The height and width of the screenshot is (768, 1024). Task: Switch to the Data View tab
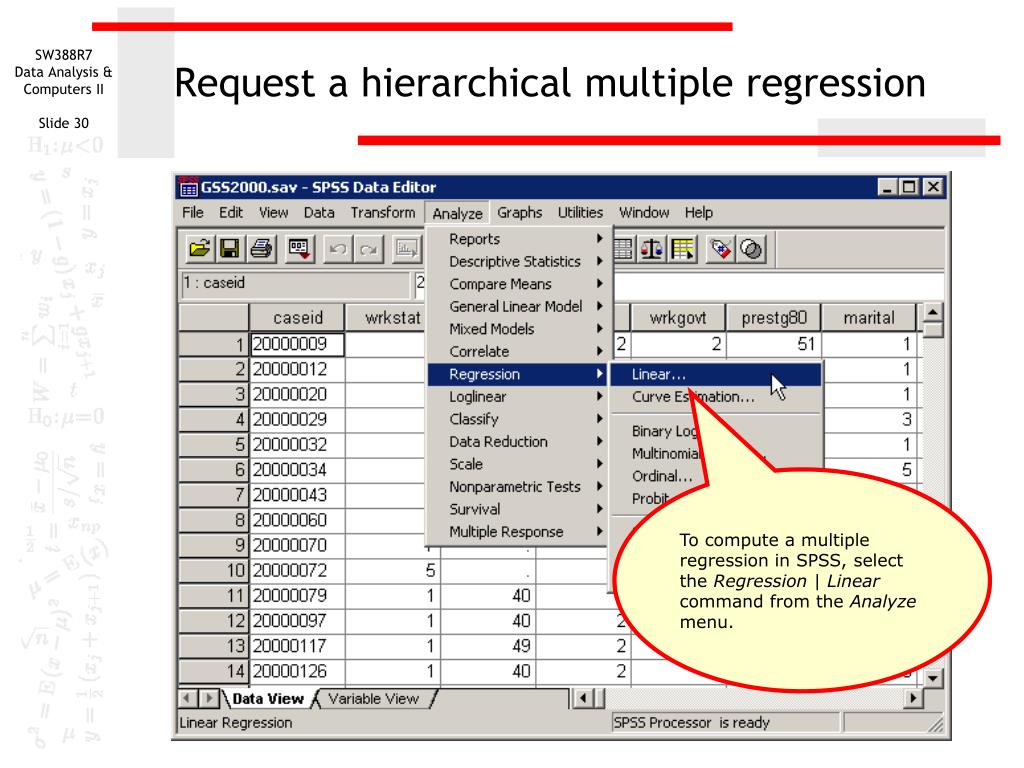[x=268, y=699]
